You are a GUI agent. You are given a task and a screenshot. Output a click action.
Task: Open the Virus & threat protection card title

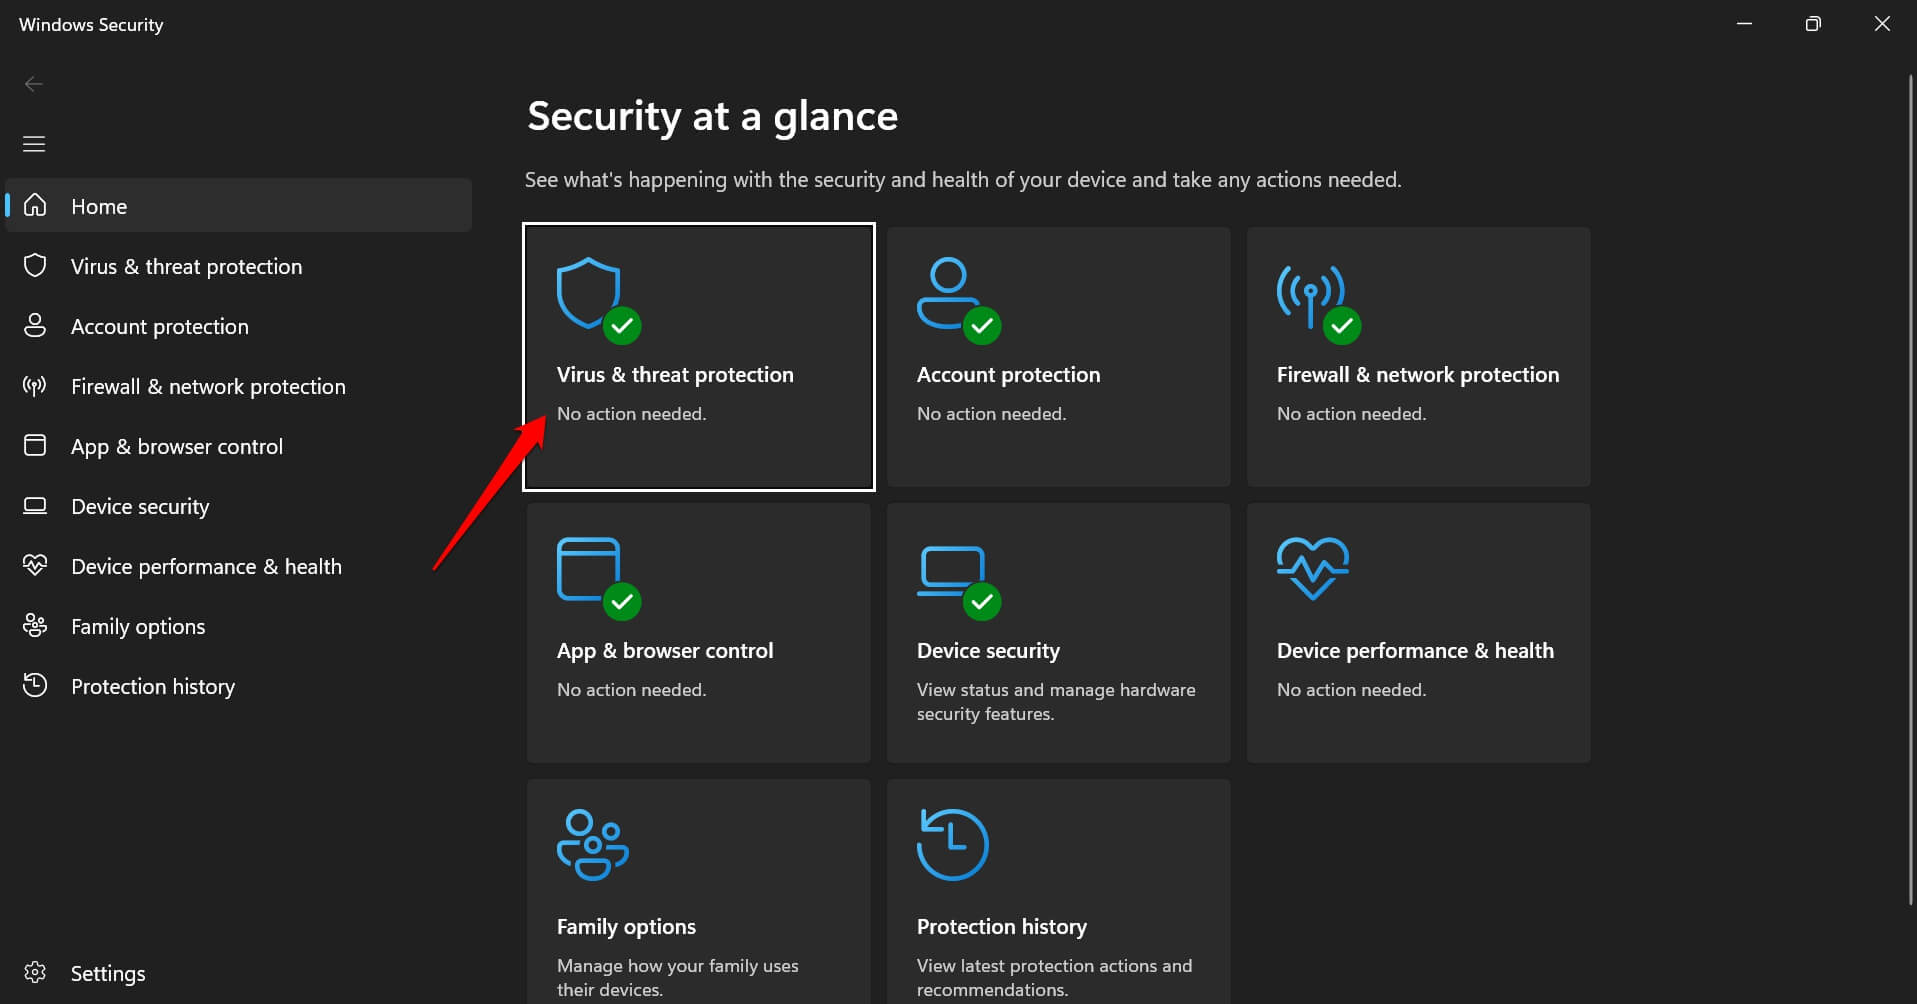(675, 375)
